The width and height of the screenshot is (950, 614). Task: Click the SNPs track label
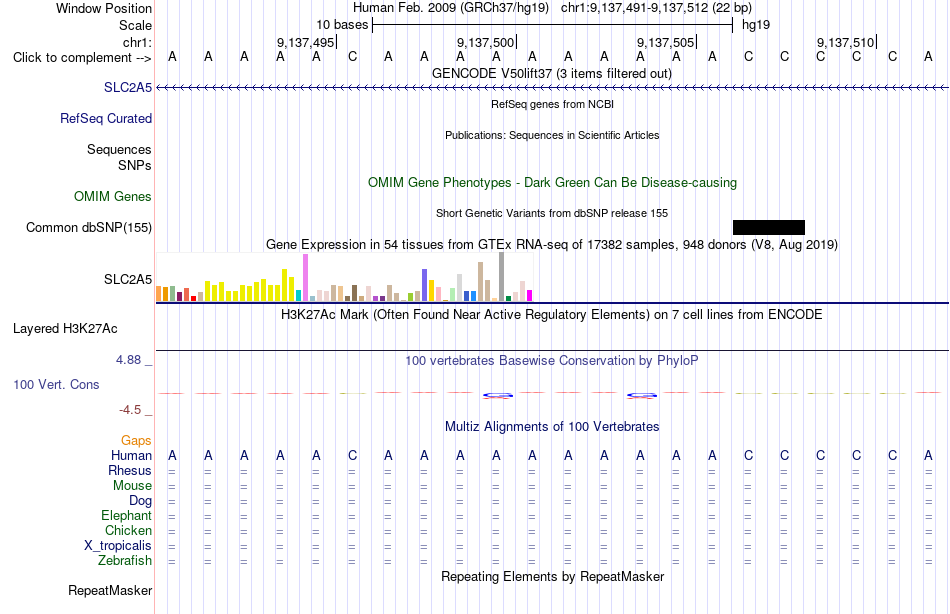coord(135,165)
